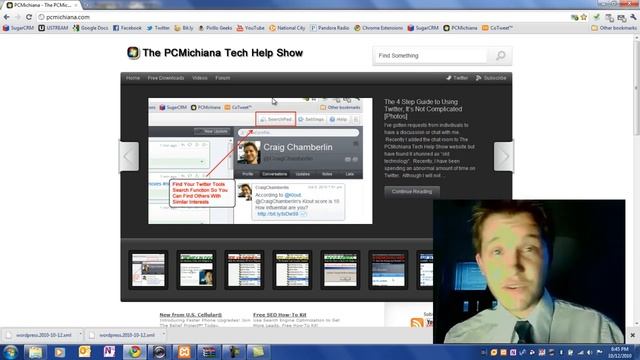Open Chrome's wrench settings menu
This screenshot has width=640, height=360.
(x=633, y=18)
